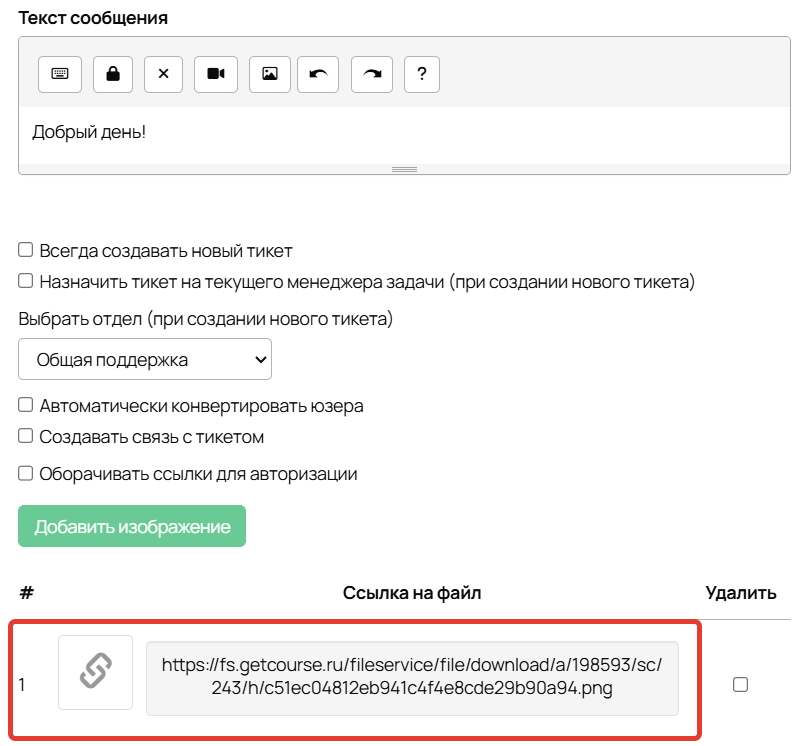Enable 'Всегда создавать новый тикет' checkbox
This screenshot has width=805, height=746.
tap(26, 250)
